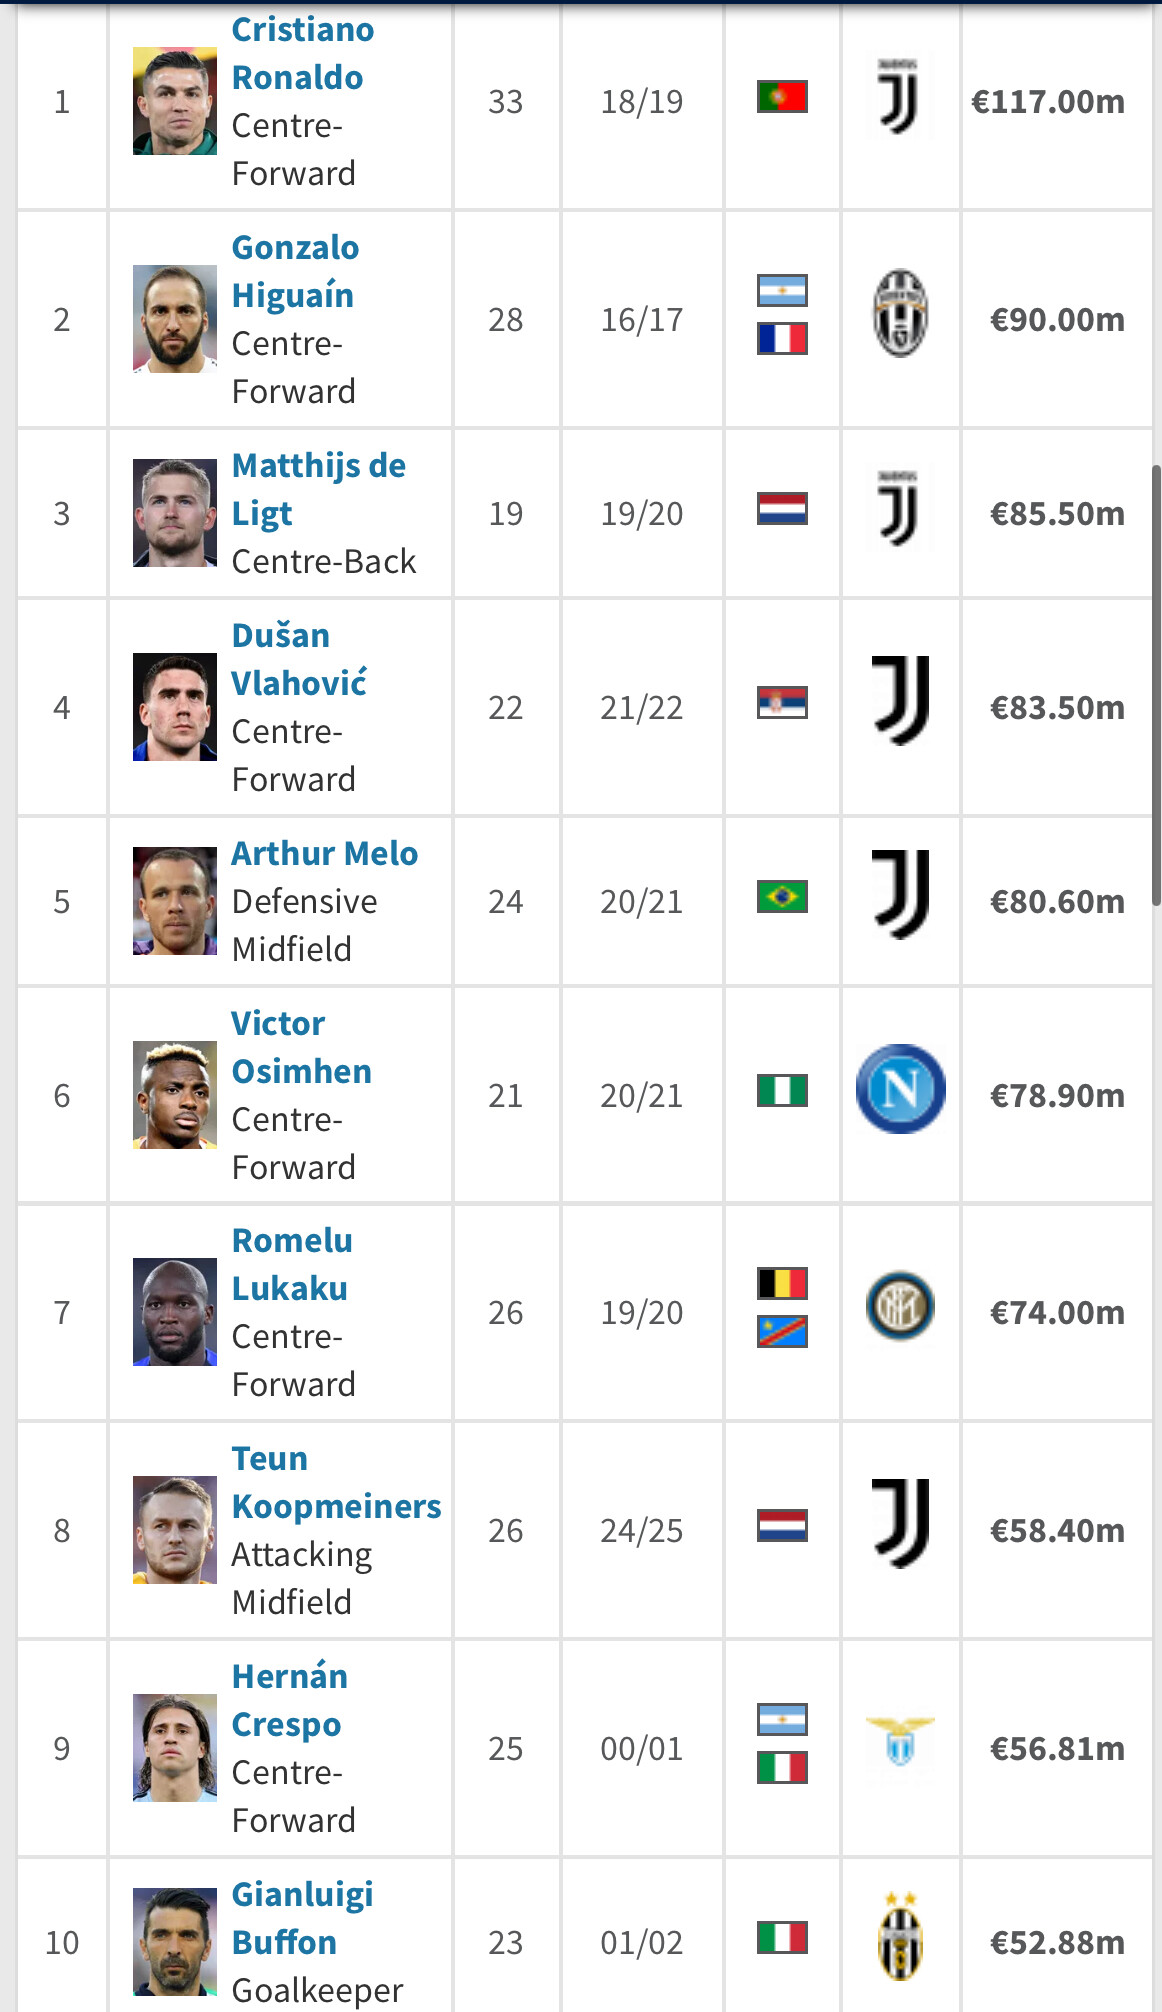
Task: Click the old Juventus crest beside Higuaín
Action: pyautogui.click(x=900, y=314)
